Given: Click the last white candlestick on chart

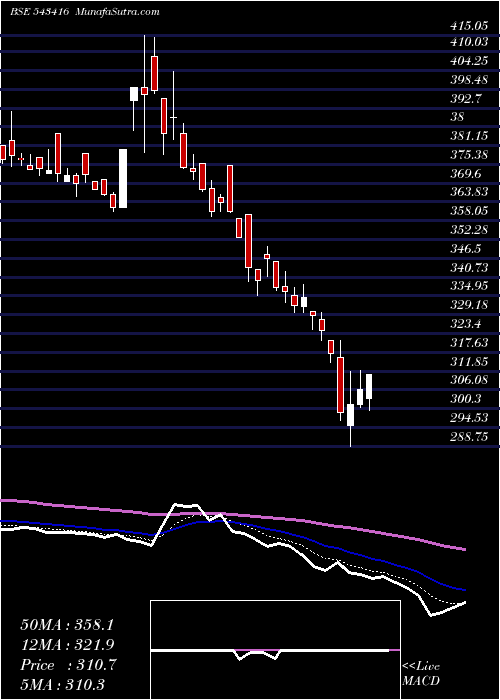Looking at the screenshot, I should (x=369, y=387).
